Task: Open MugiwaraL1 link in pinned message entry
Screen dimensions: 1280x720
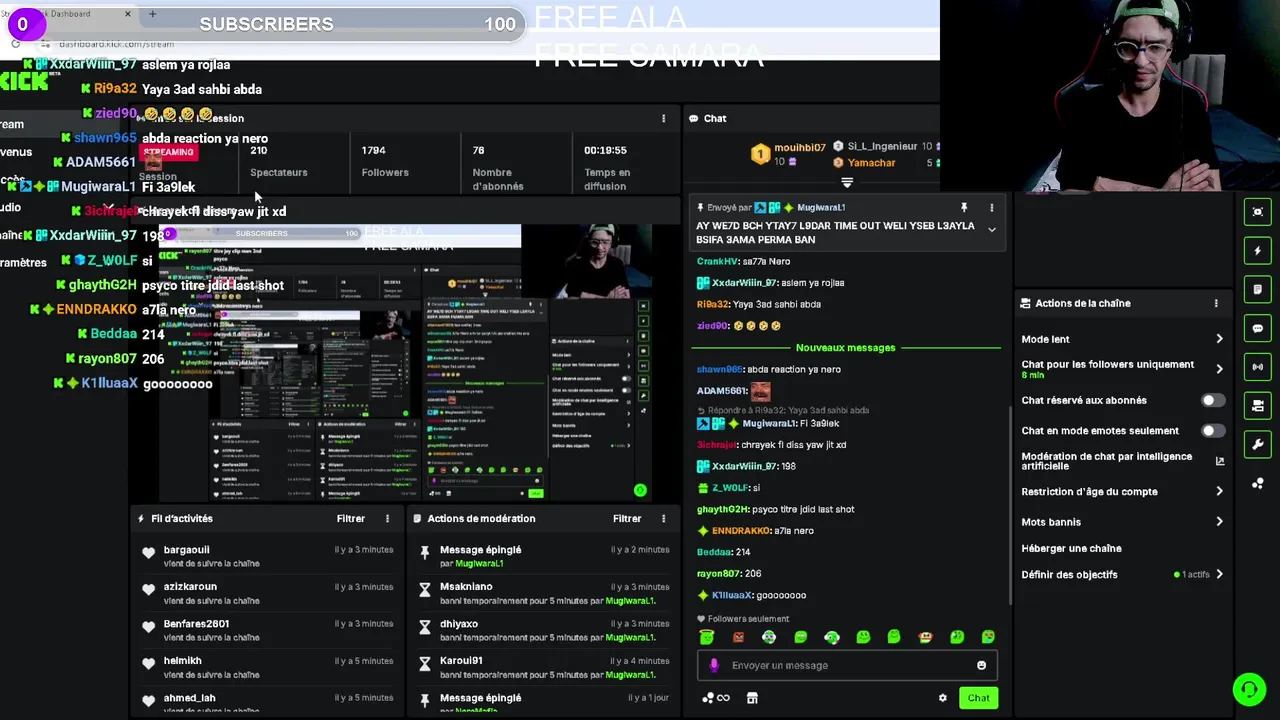Action: click(x=479, y=563)
